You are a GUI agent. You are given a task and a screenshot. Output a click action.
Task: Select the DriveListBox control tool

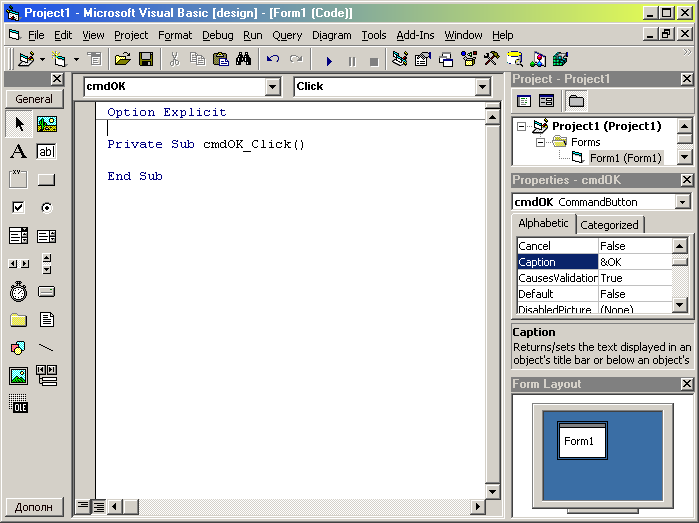47,292
